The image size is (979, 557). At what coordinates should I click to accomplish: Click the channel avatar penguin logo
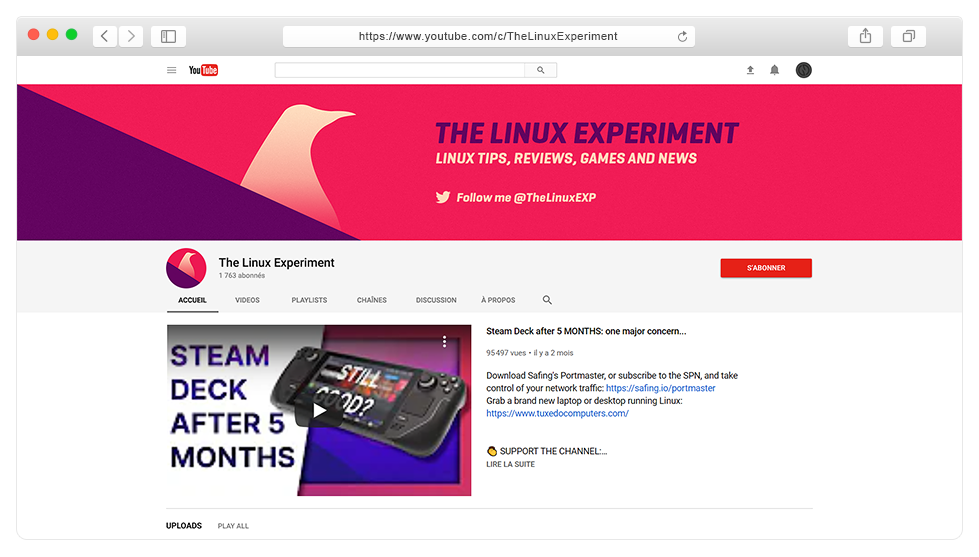[186, 268]
